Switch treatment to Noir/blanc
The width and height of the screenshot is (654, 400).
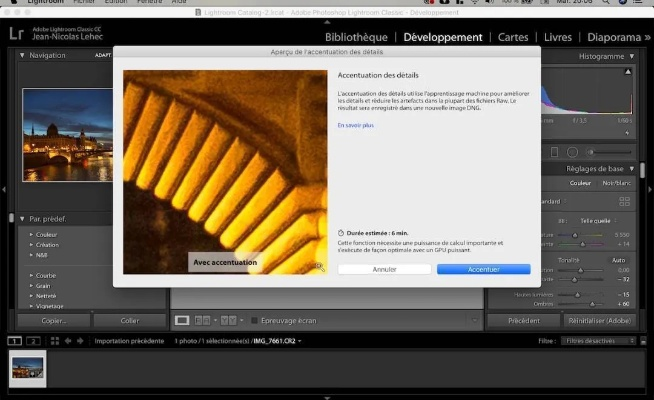(x=615, y=183)
